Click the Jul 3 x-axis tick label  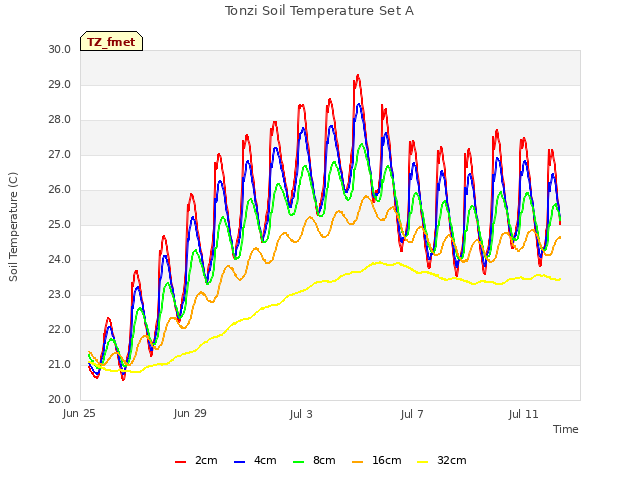(x=301, y=413)
